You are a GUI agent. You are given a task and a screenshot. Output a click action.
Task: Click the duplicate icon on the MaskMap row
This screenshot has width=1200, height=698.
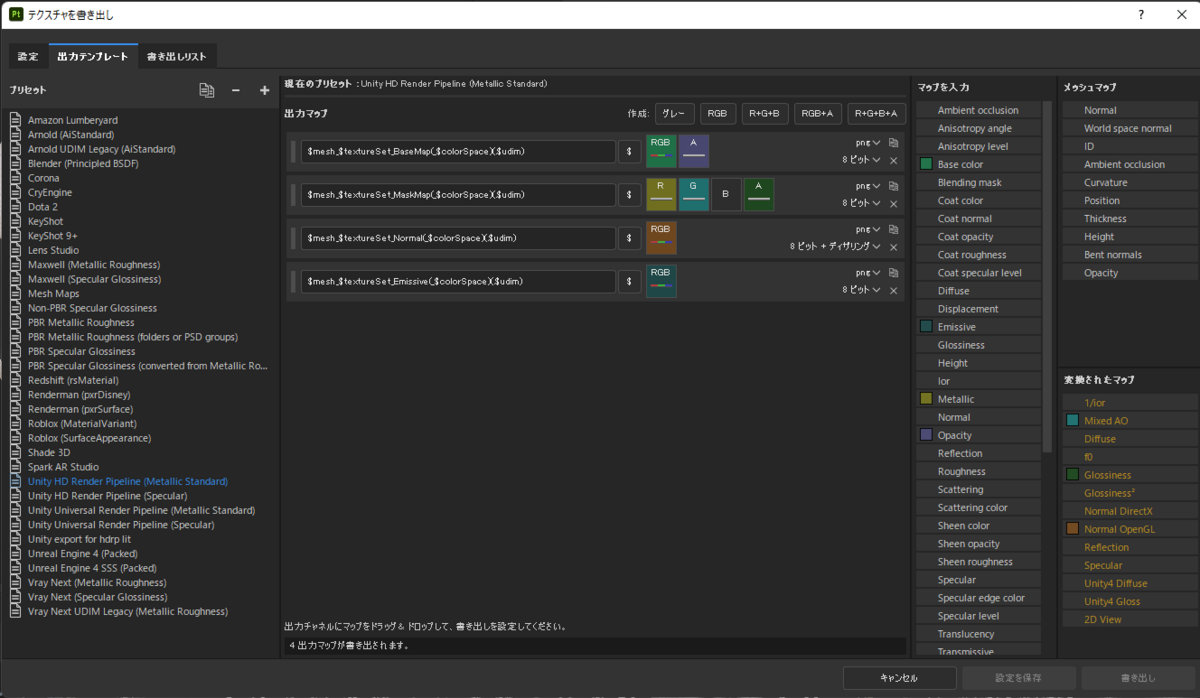click(x=893, y=186)
